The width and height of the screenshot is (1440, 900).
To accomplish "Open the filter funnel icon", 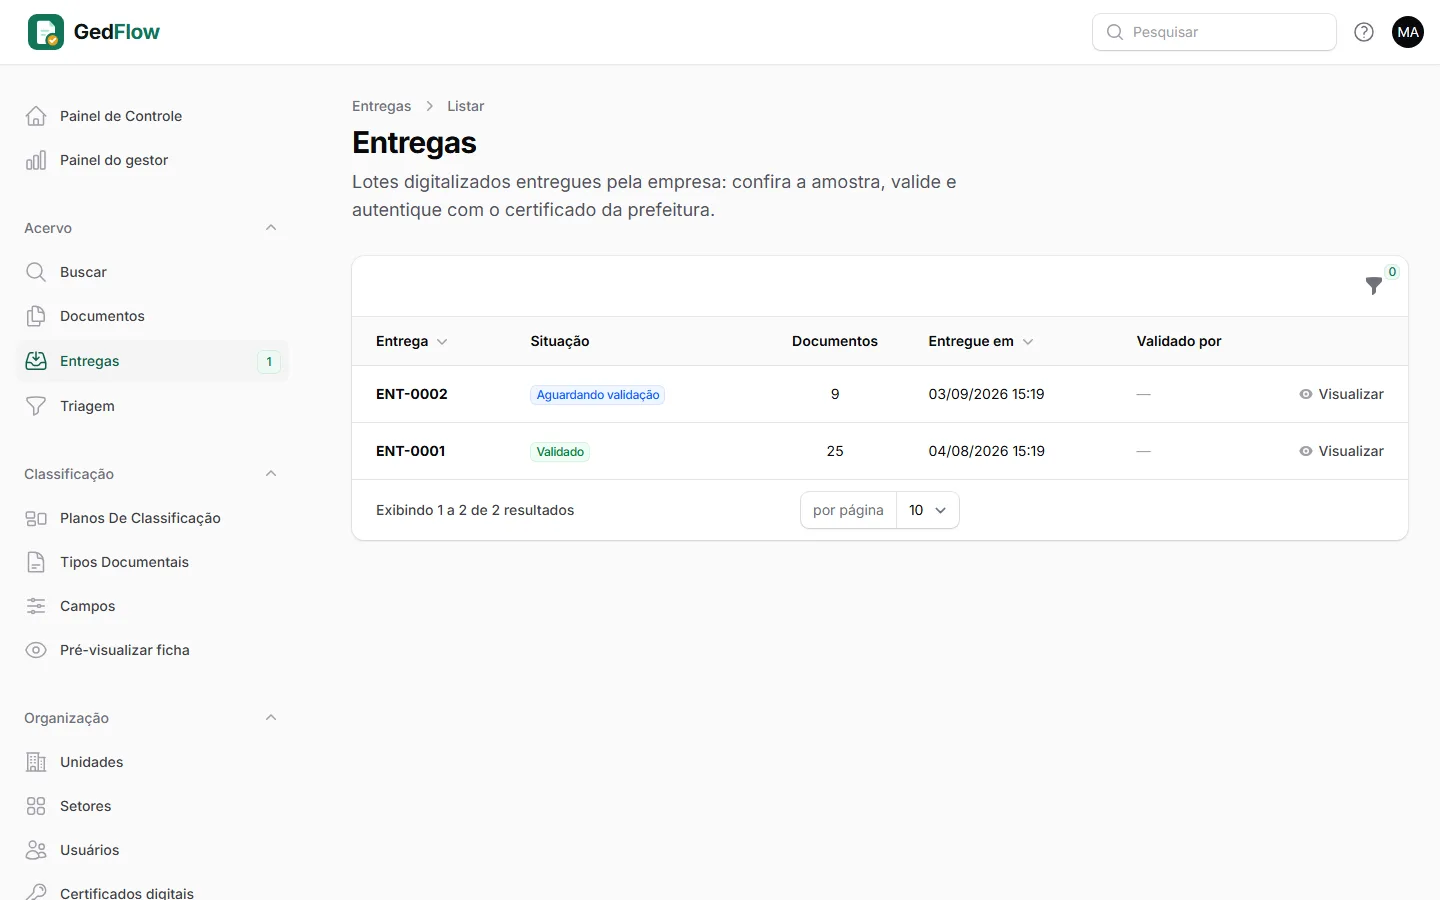I will click(x=1374, y=286).
